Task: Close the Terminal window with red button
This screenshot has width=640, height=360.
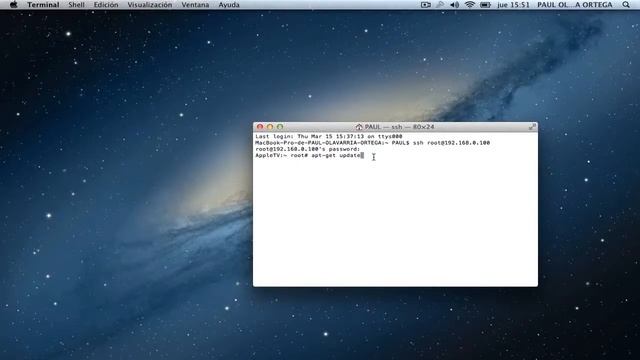Action: 260,127
